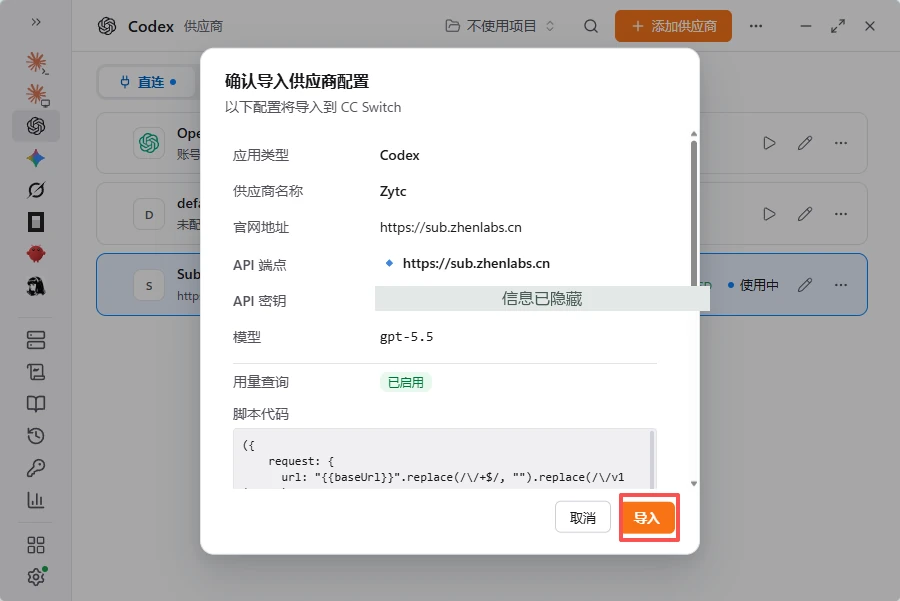Image resolution: width=900 pixels, height=601 pixels.
Task: Open the 不使用项目 project dropdown
Action: click(x=500, y=26)
